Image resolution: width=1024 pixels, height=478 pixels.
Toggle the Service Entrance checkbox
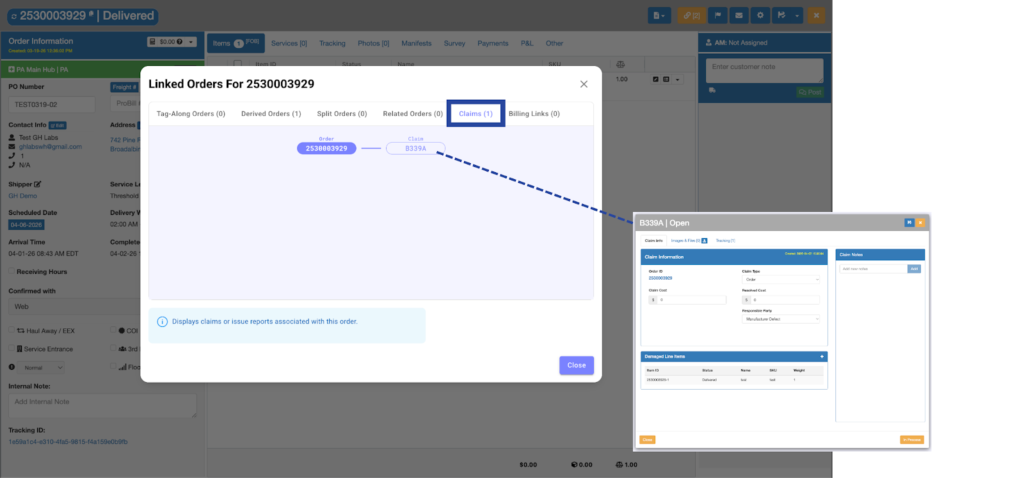click(x=12, y=348)
